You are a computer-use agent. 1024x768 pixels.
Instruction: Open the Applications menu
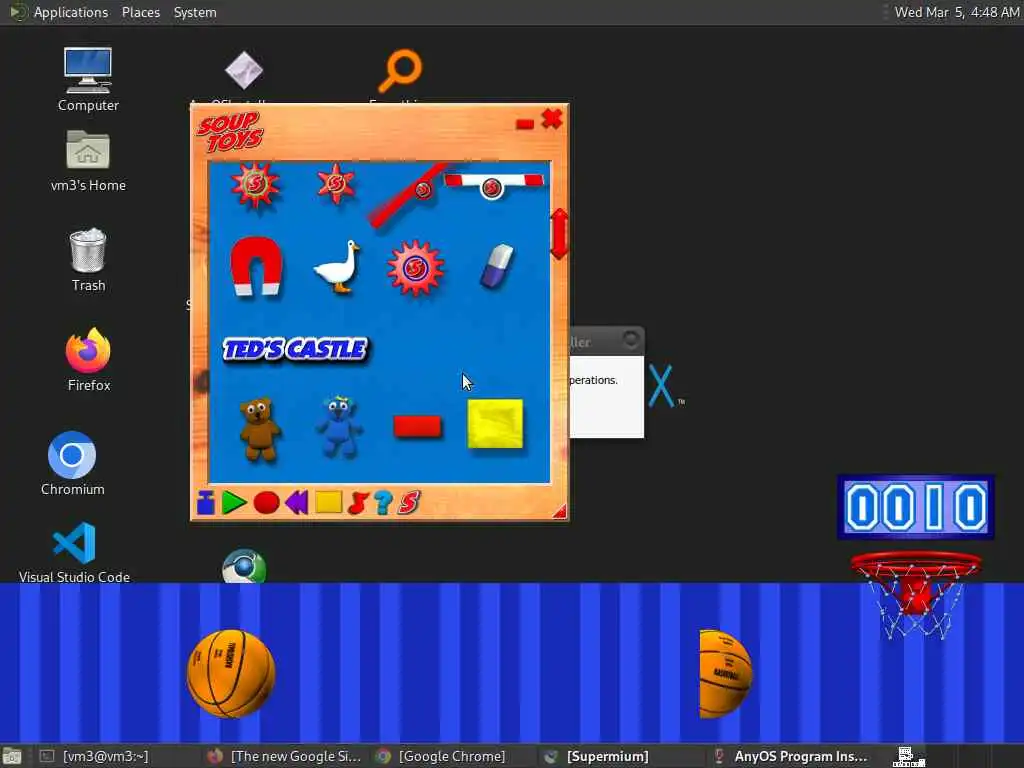pos(71,12)
